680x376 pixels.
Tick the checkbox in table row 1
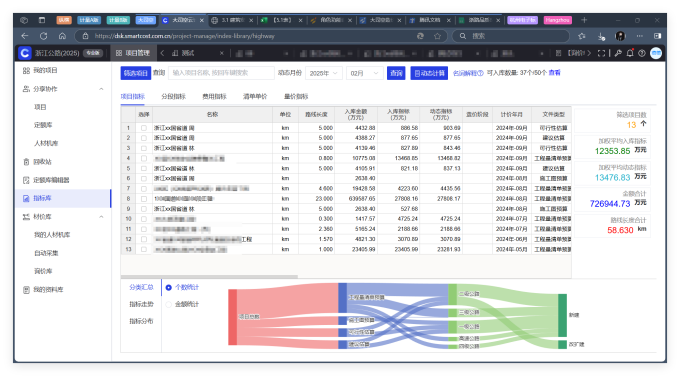(x=144, y=128)
